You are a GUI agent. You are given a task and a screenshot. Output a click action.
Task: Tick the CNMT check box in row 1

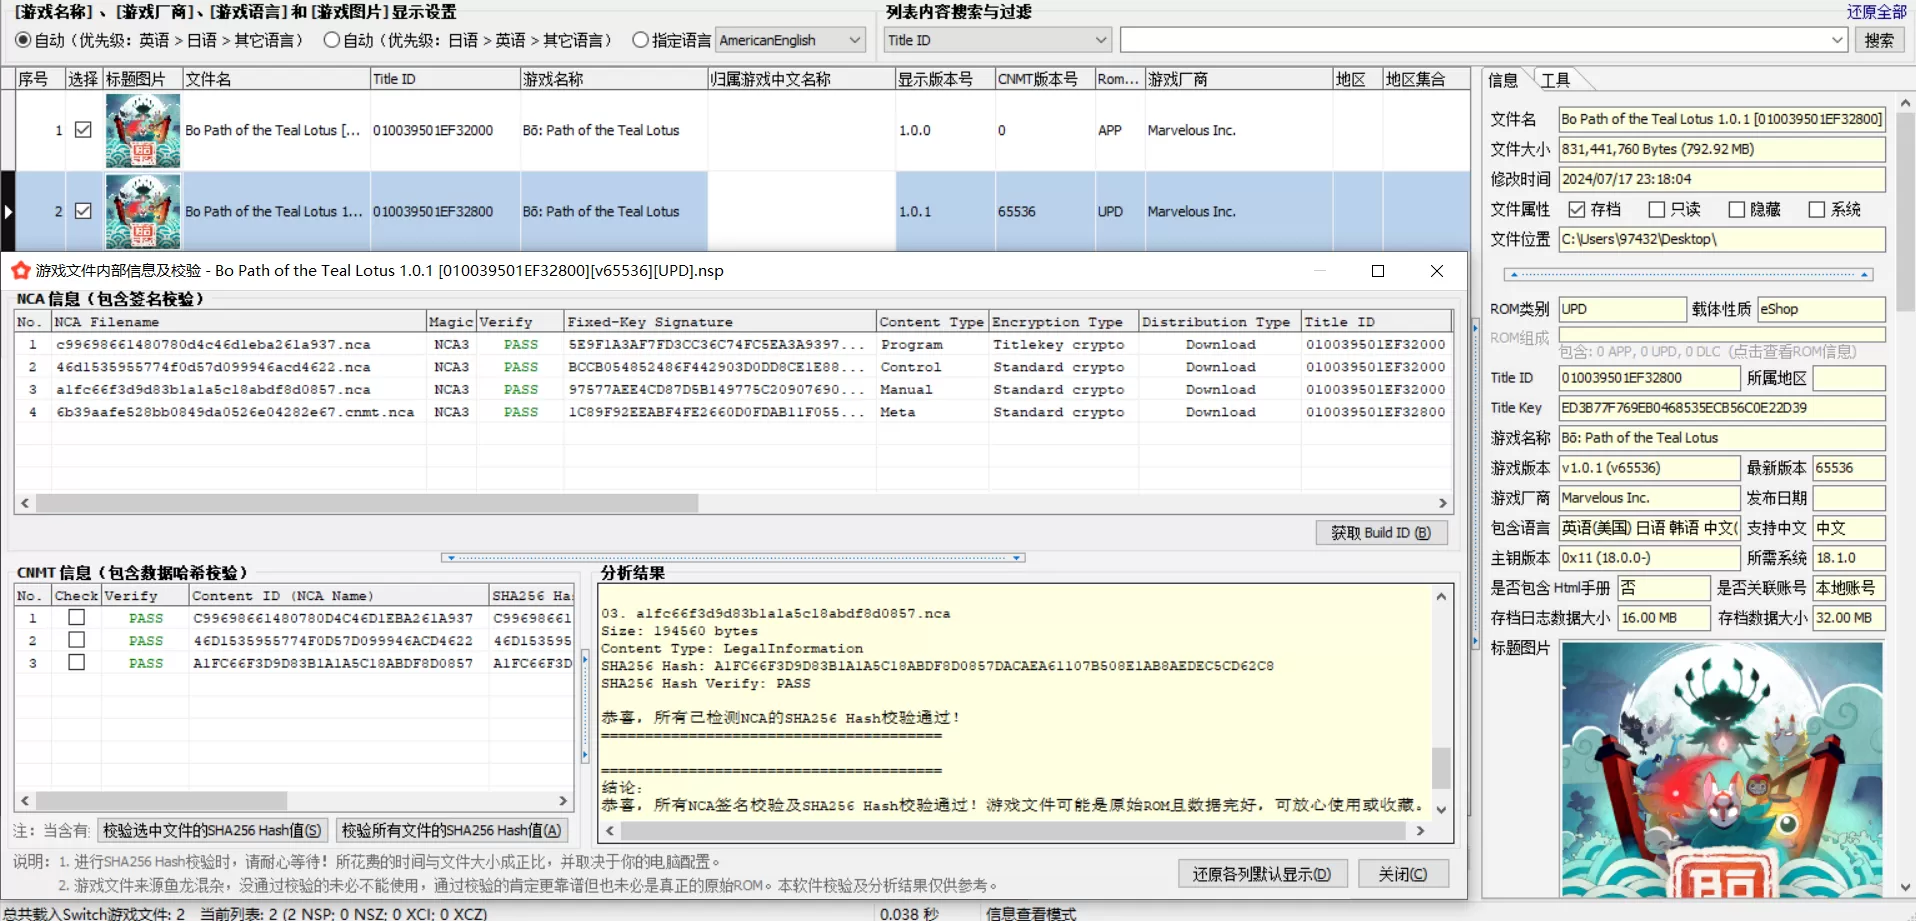tap(76, 618)
